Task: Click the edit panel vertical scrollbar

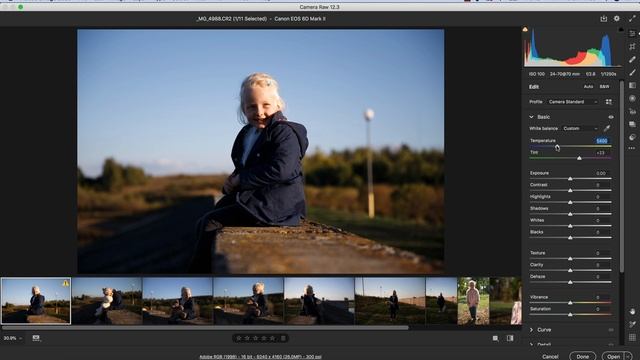Action: click(x=622, y=176)
